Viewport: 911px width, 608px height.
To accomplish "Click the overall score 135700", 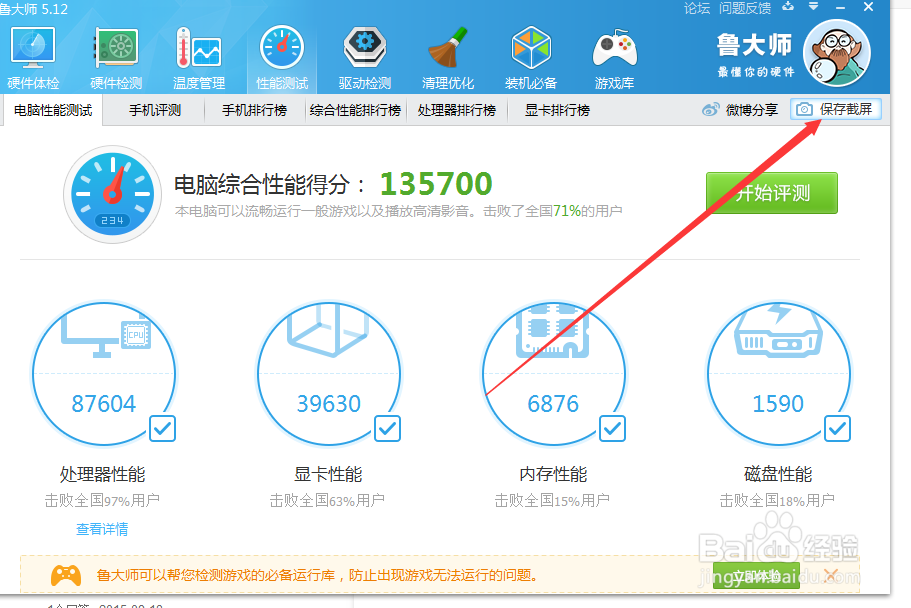I will pyautogui.click(x=436, y=184).
